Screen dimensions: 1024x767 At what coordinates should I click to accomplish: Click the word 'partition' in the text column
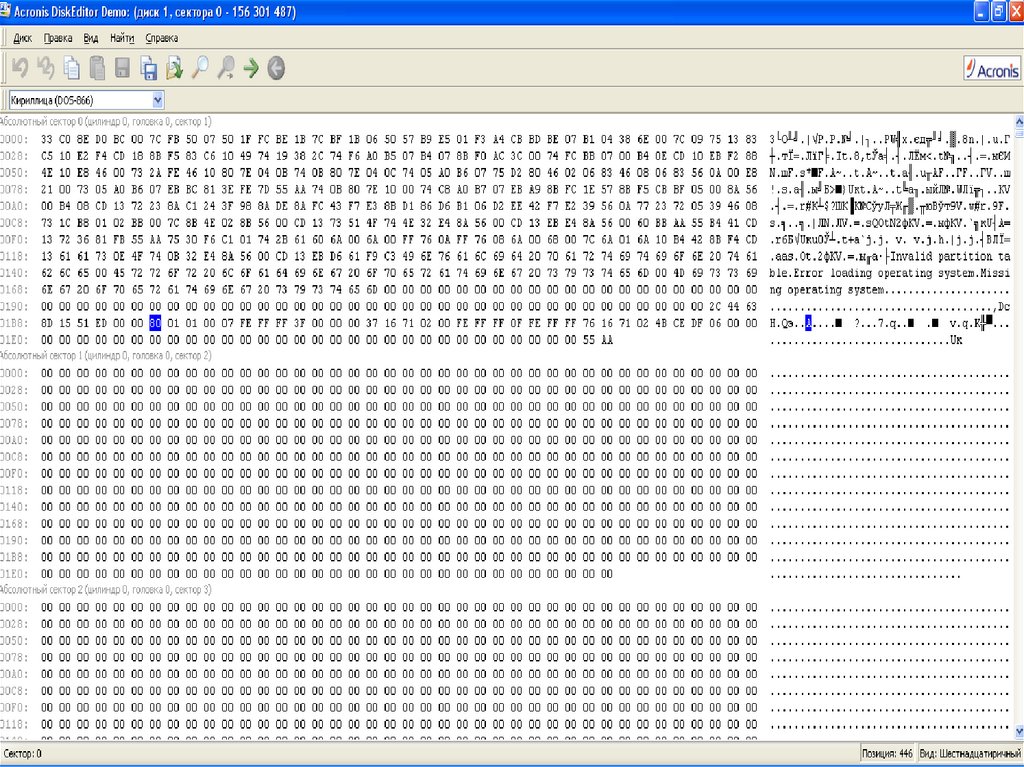click(x=965, y=256)
